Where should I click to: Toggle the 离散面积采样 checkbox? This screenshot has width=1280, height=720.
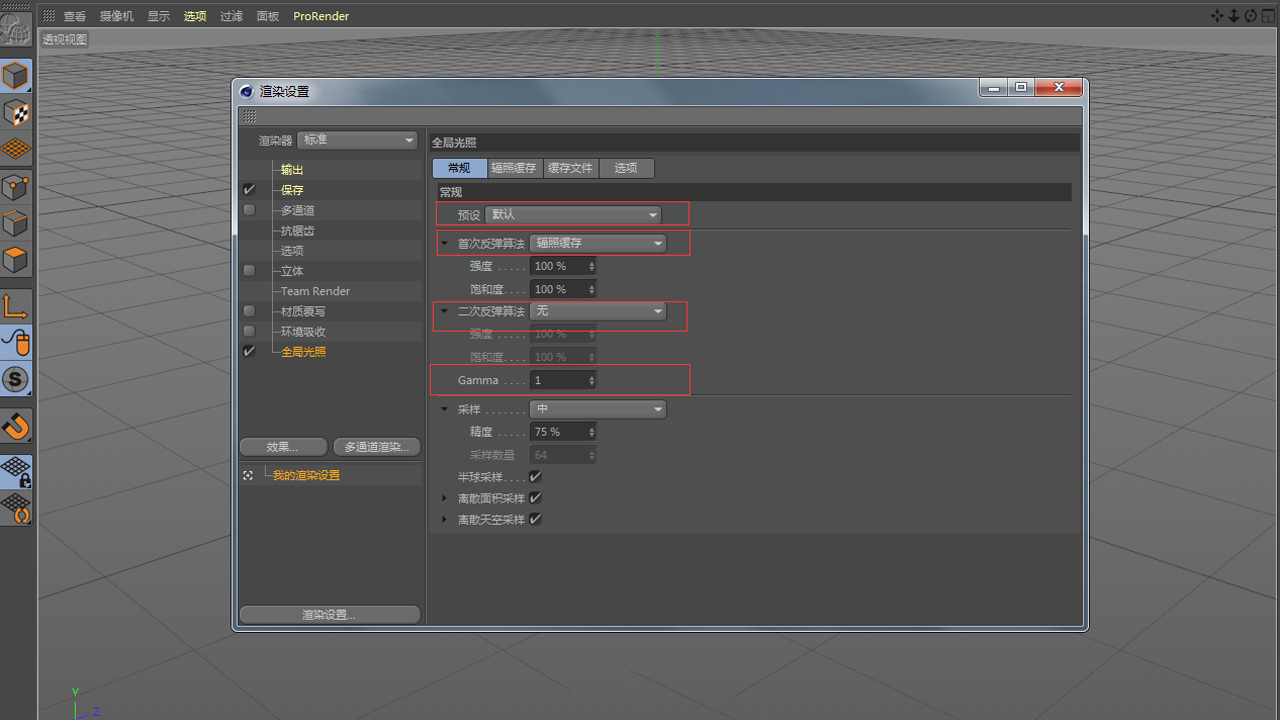[535, 498]
